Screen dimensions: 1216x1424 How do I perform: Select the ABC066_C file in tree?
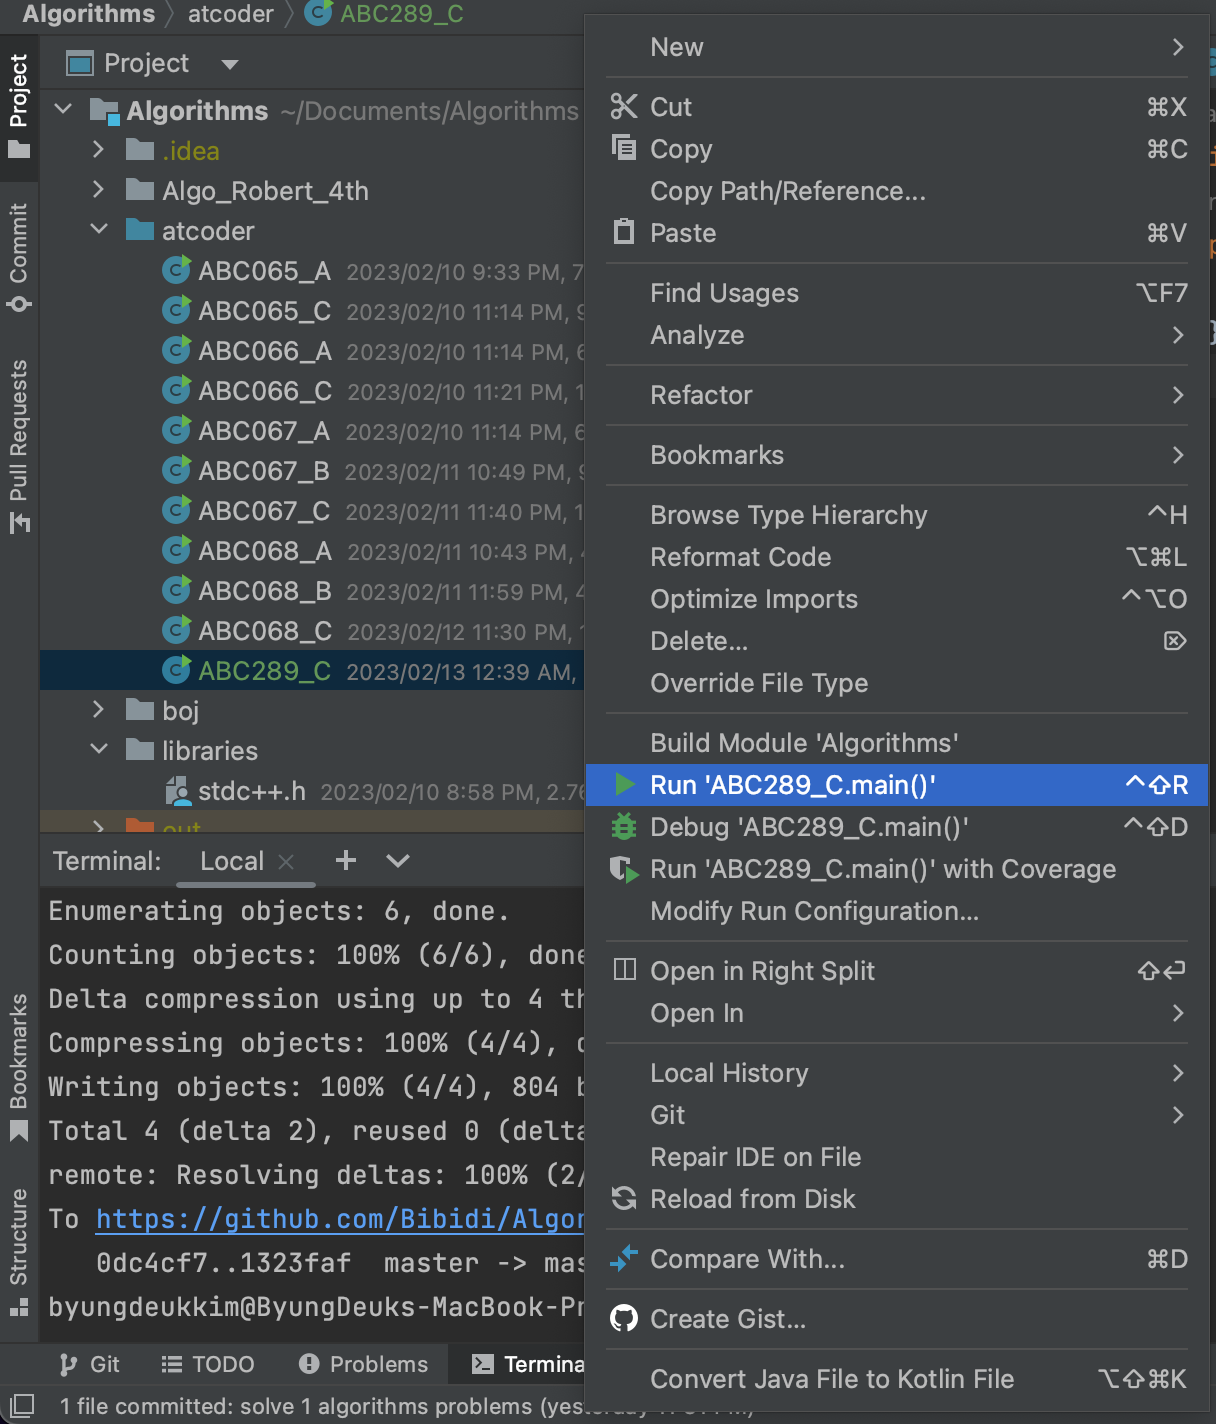click(x=312, y=390)
